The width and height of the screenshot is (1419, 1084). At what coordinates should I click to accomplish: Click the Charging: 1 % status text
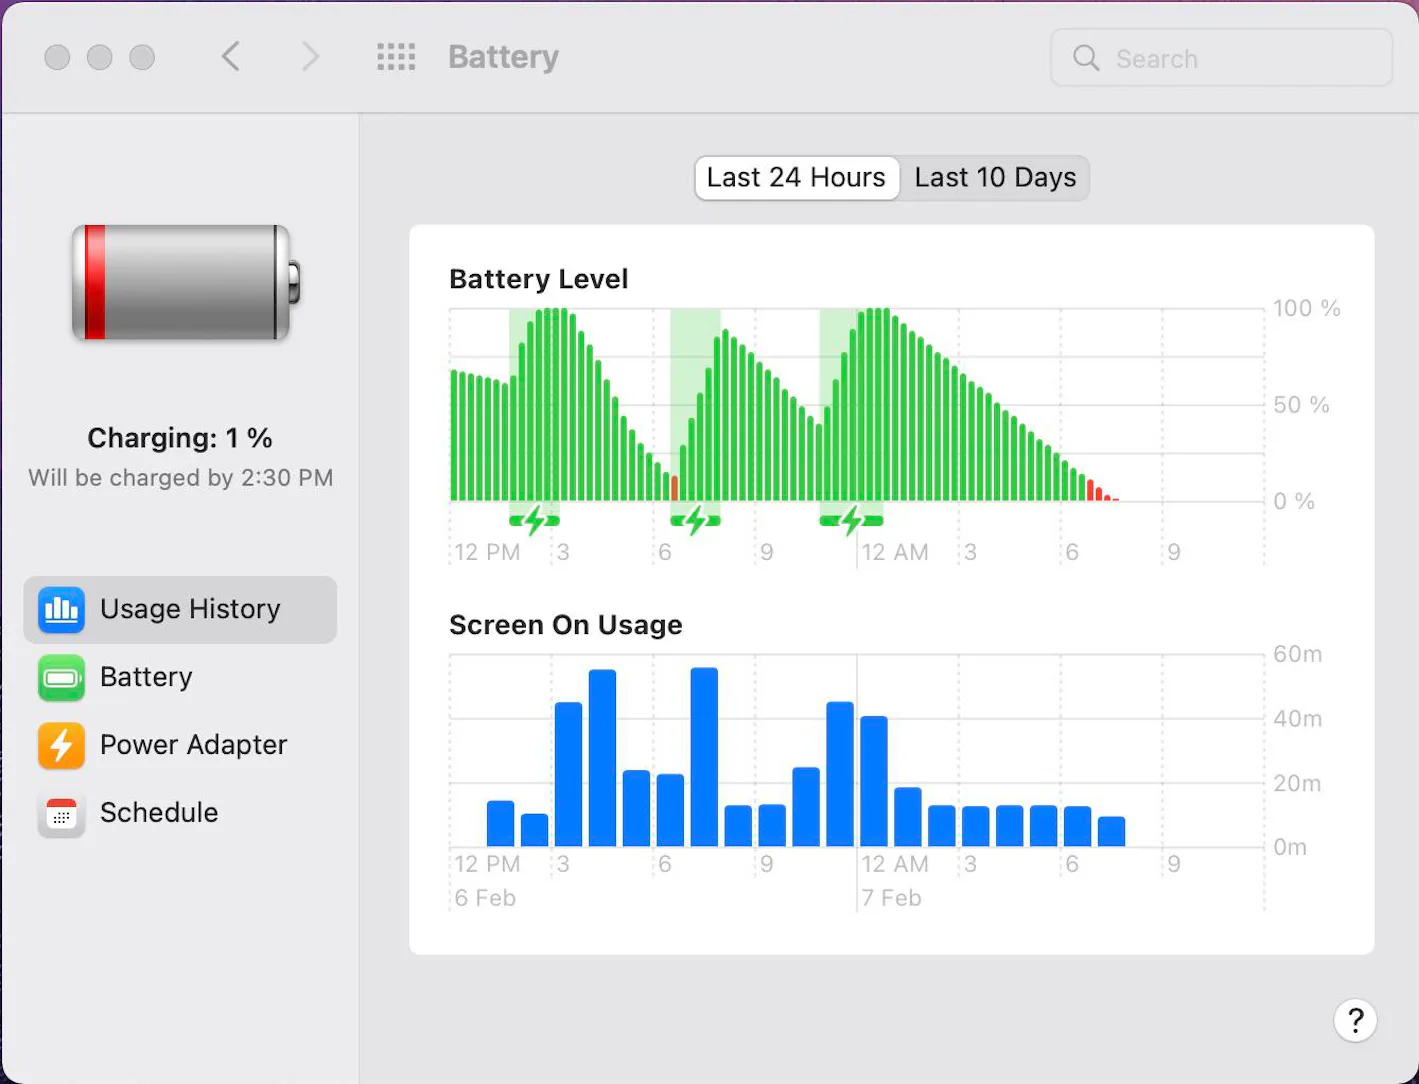tap(180, 438)
